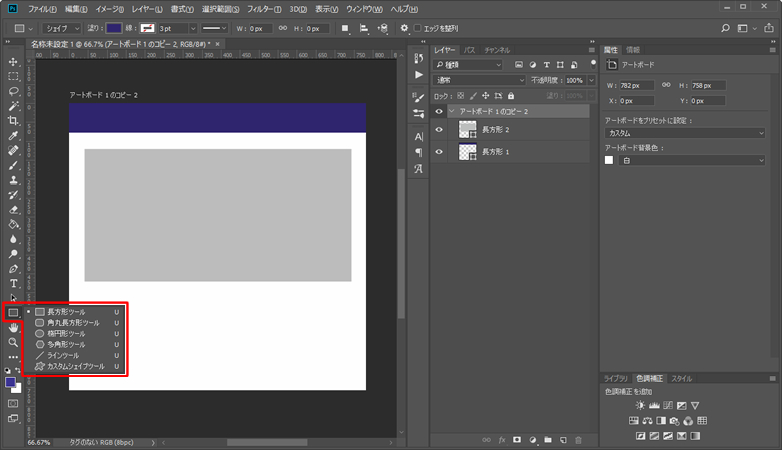Toggle lock transparent pixels
Screen dimensions: 782x450
click(x=460, y=96)
